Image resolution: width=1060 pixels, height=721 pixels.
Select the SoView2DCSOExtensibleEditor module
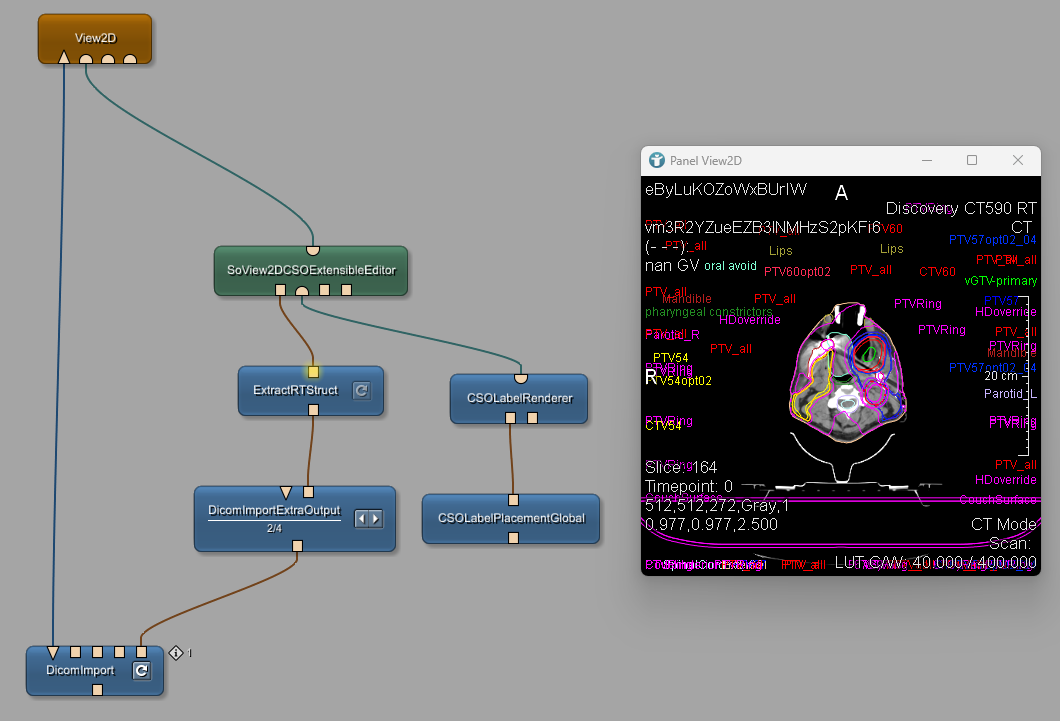pos(311,270)
